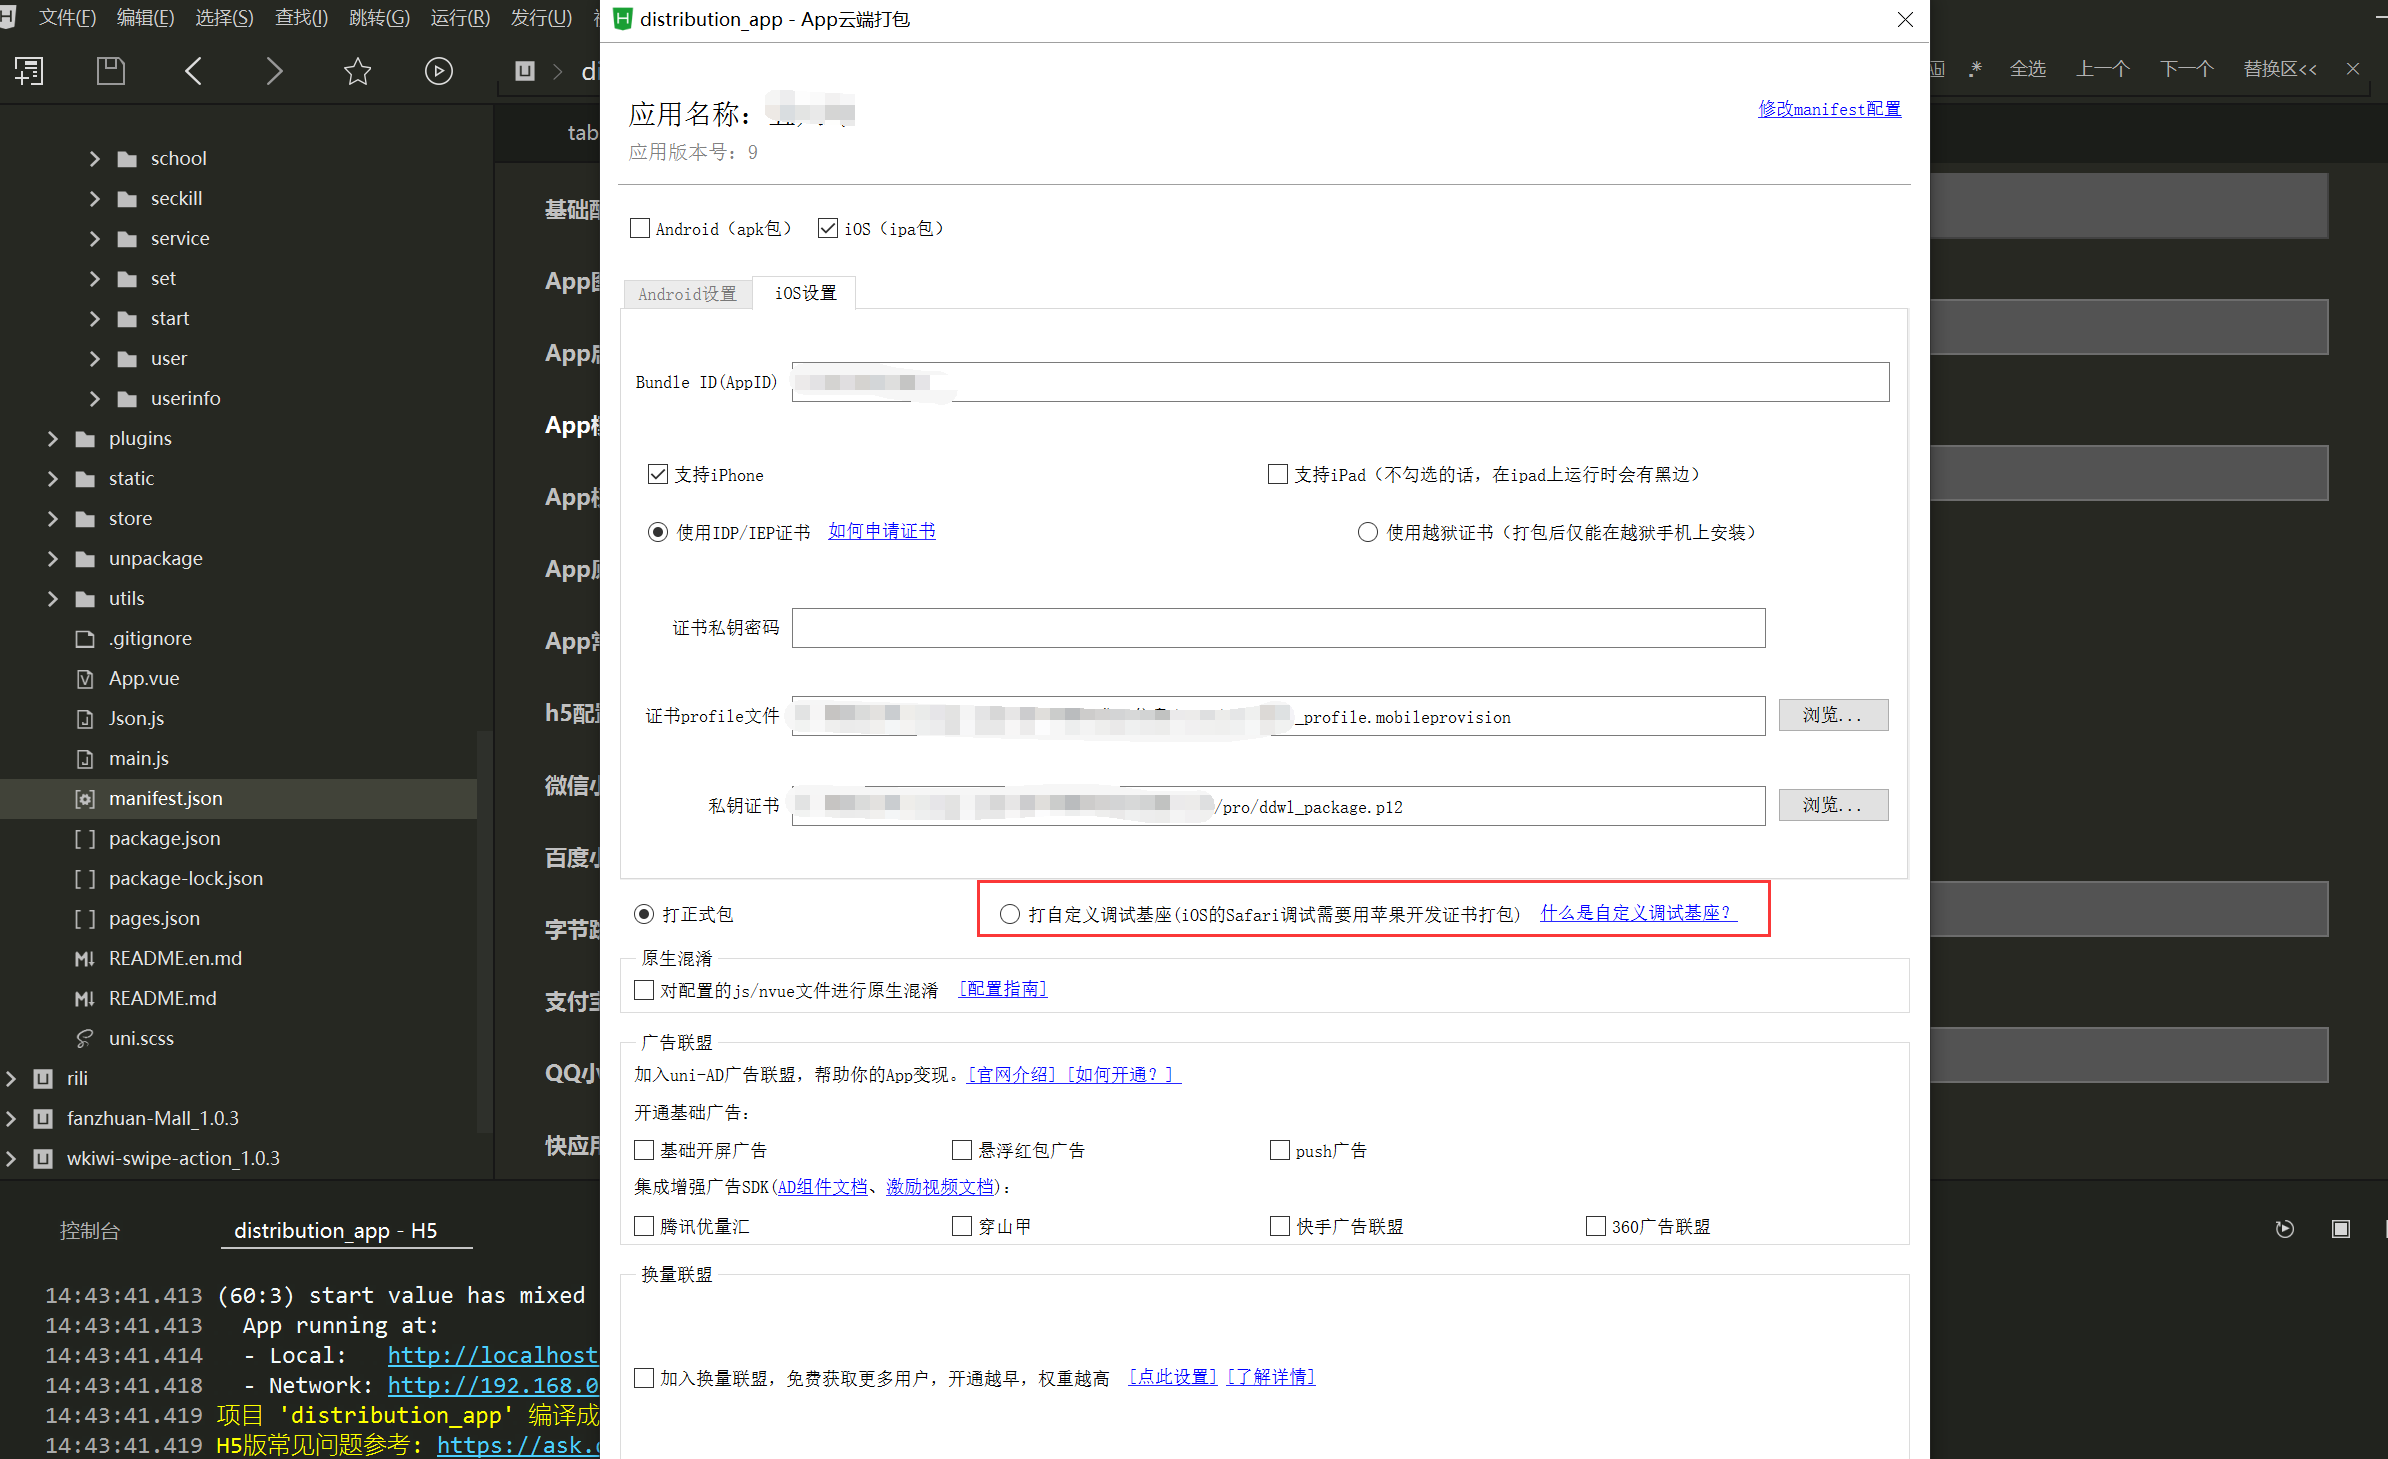Enable the 腾讯优量汇 checkbox
This screenshot has width=2388, height=1459.
644,1227
